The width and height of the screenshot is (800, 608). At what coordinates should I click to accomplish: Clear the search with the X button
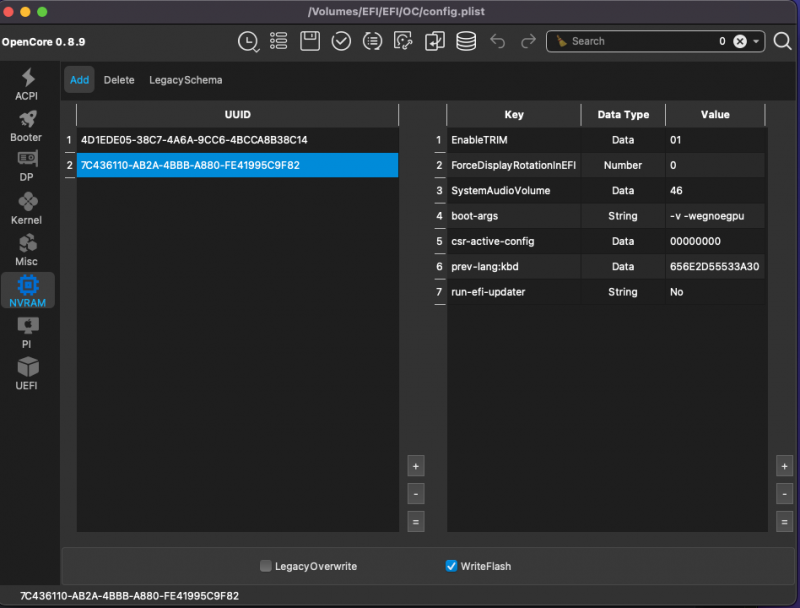[x=740, y=41]
